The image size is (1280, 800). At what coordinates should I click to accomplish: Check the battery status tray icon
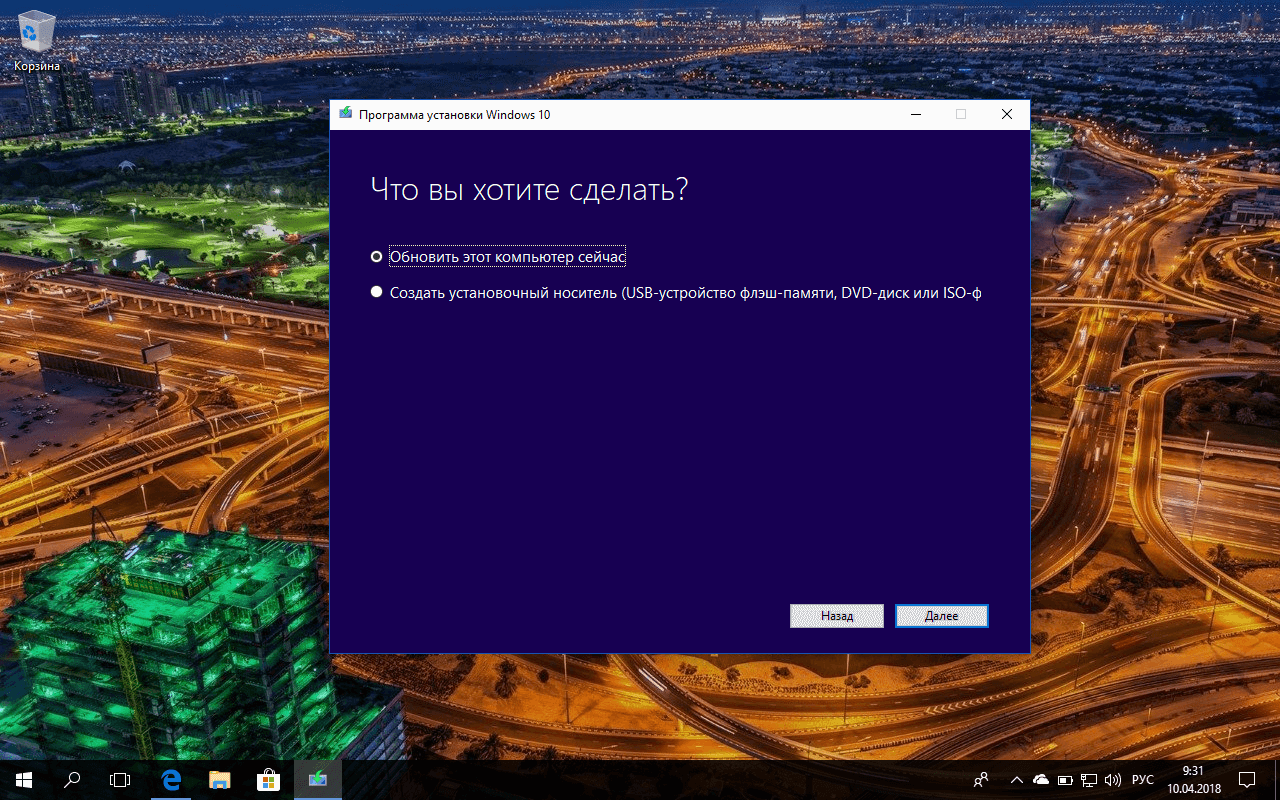click(x=1065, y=780)
